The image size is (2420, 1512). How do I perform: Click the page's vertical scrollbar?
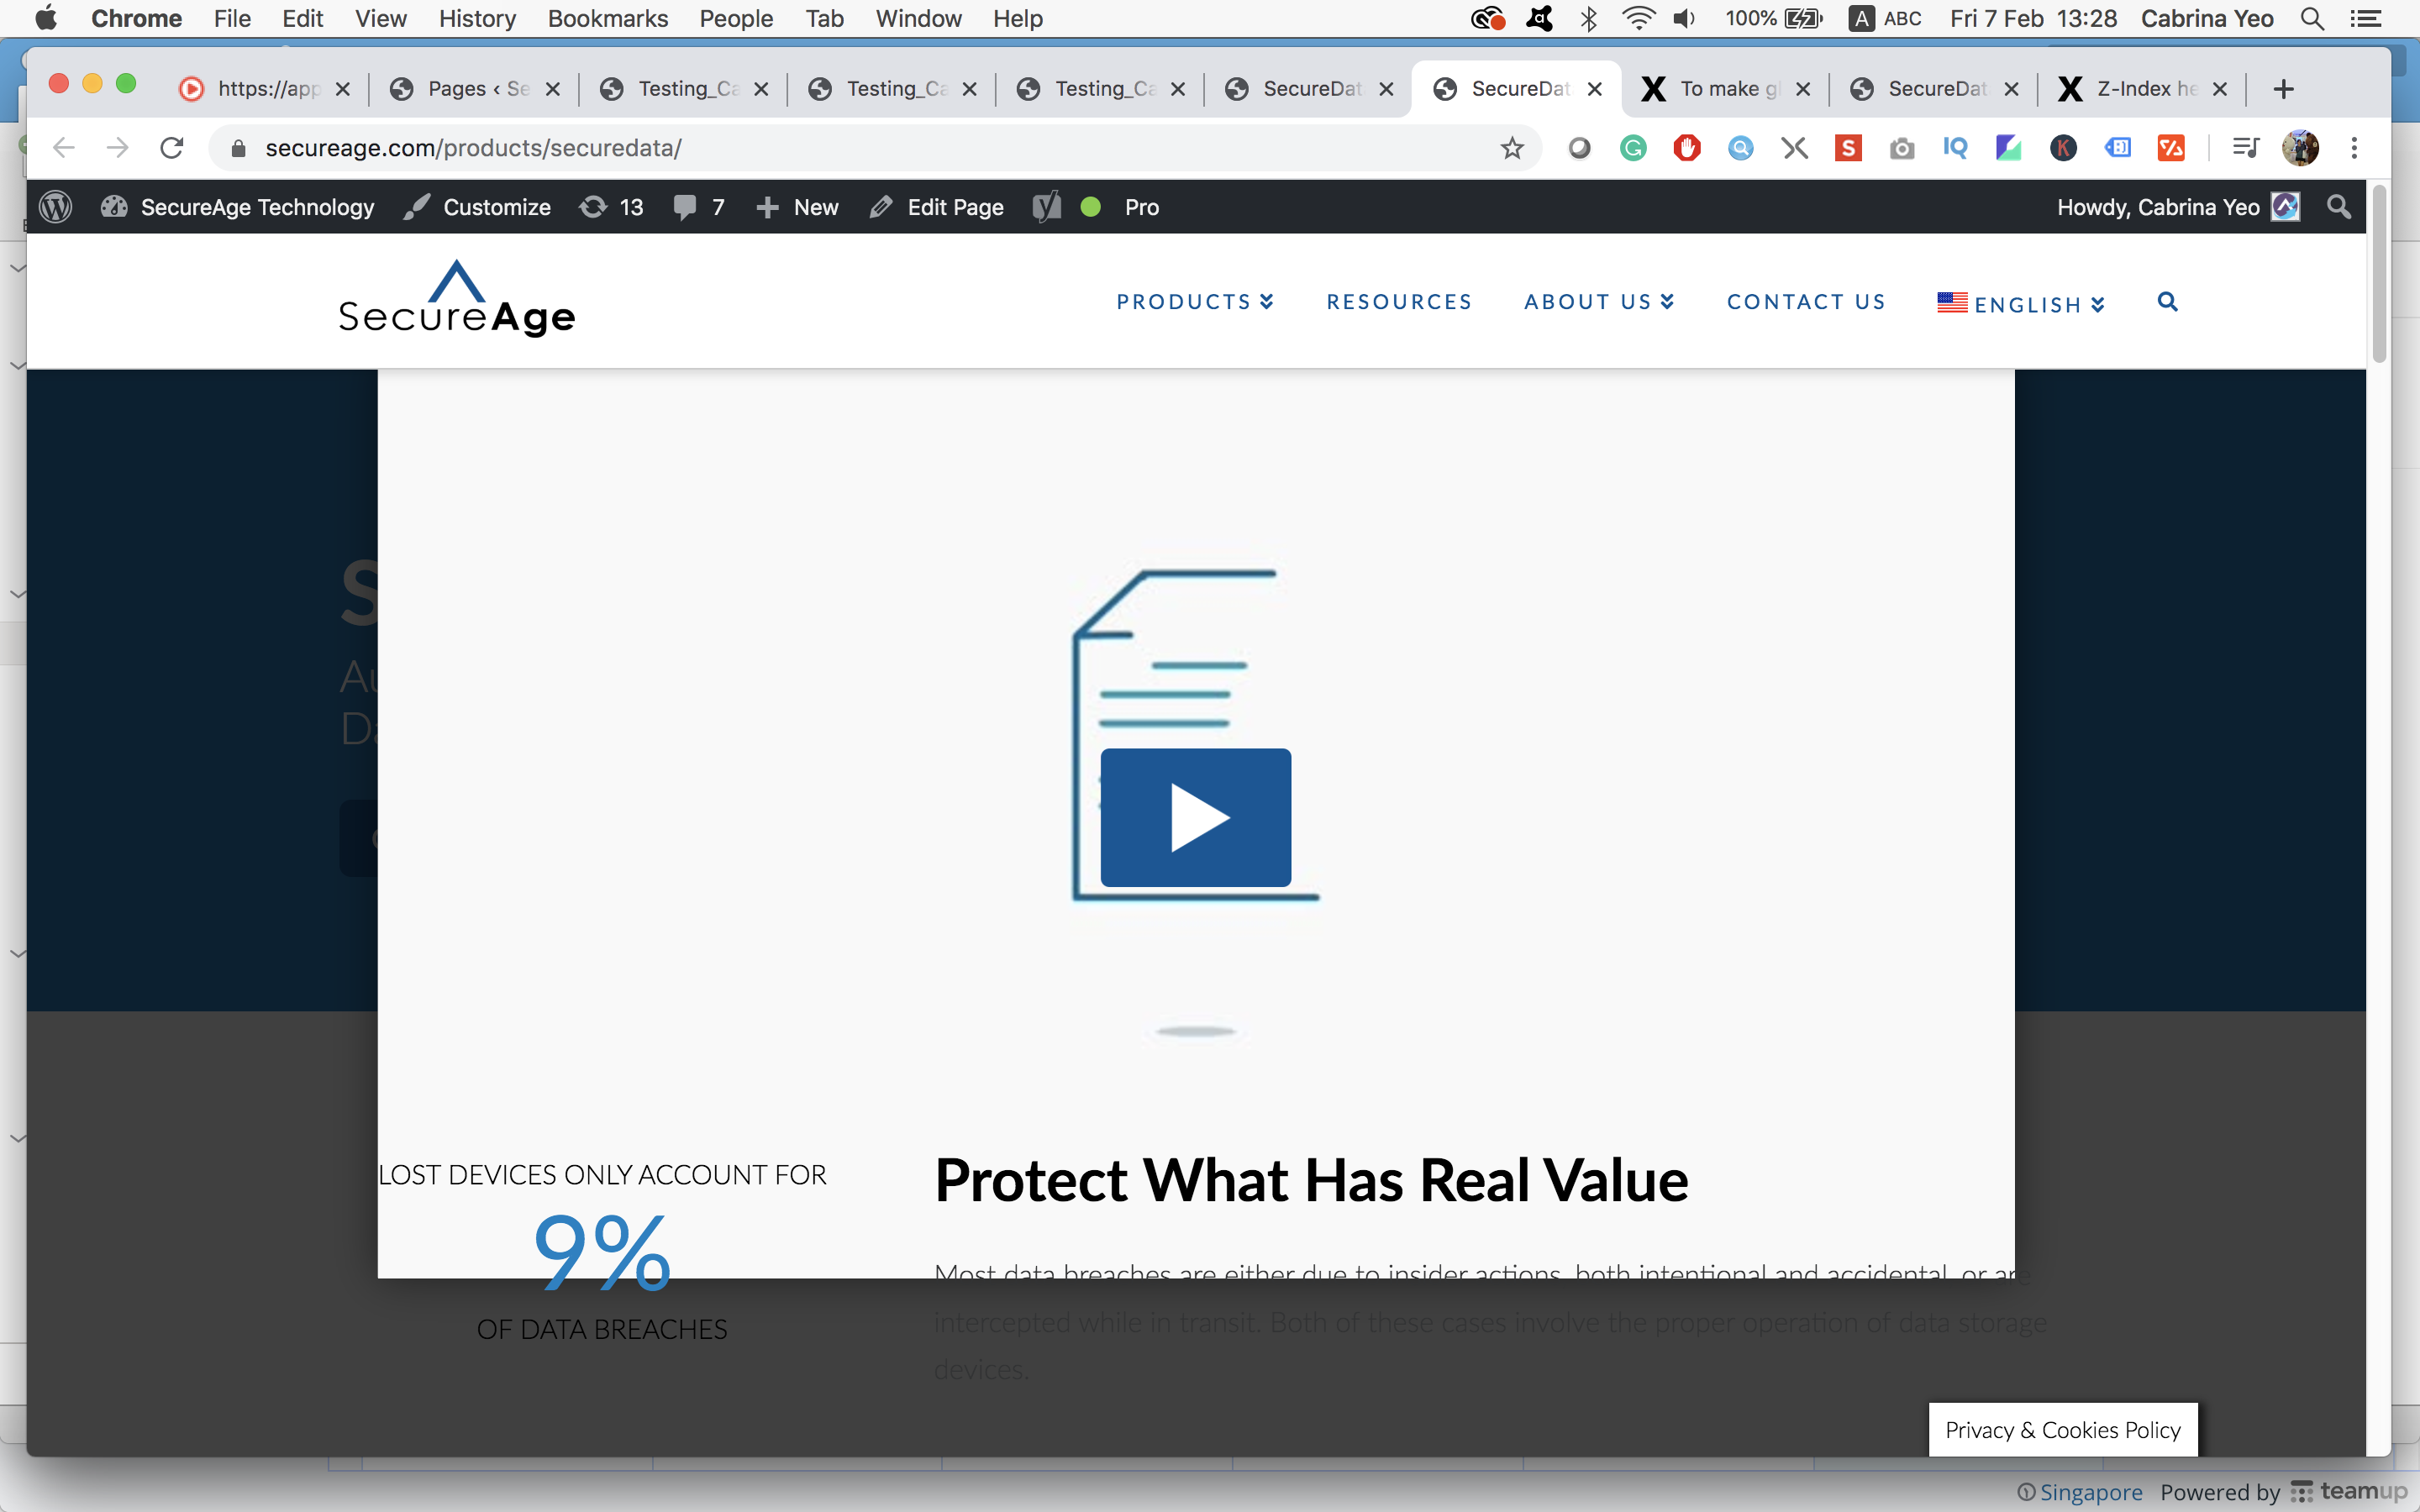tap(2379, 274)
